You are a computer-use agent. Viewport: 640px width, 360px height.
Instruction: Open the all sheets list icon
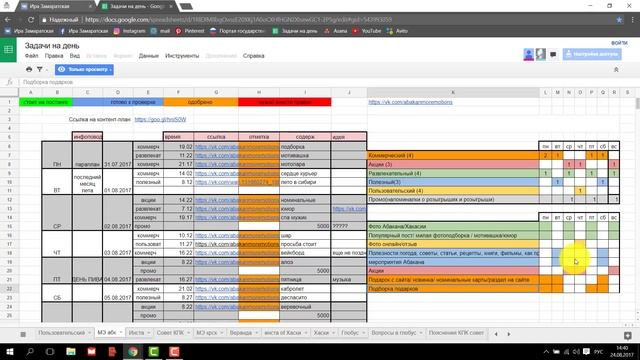pyautogui.click(x=23, y=334)
